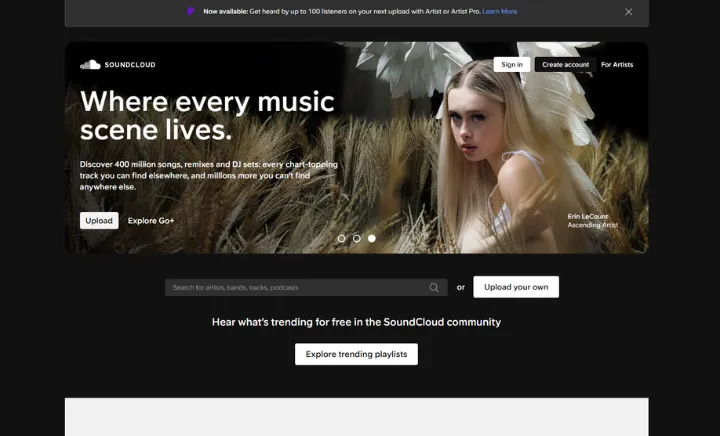Click the Sign in button
The width and height of the screenshot is (720, 436).
click(x=512, y=65)
